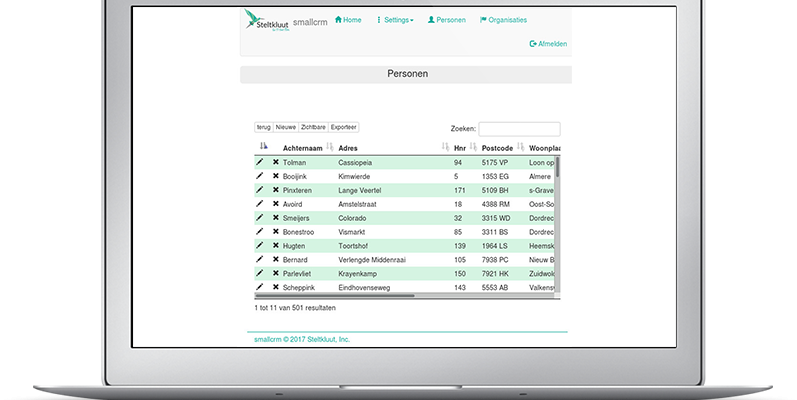Sort table by Adres column
The image size is (797, 400).
[x=348, y=148]
